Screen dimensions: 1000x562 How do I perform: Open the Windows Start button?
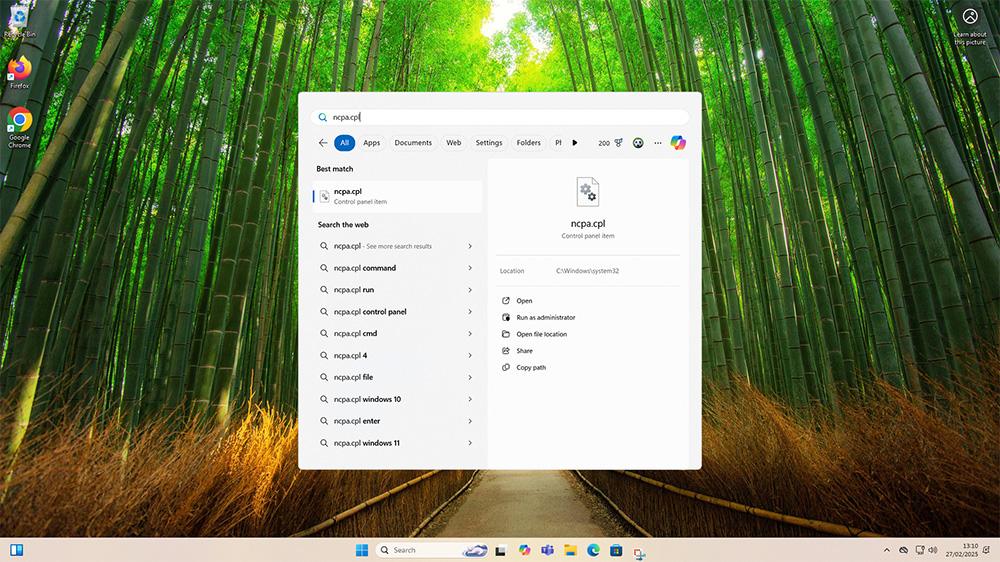(x=362, y=550)
